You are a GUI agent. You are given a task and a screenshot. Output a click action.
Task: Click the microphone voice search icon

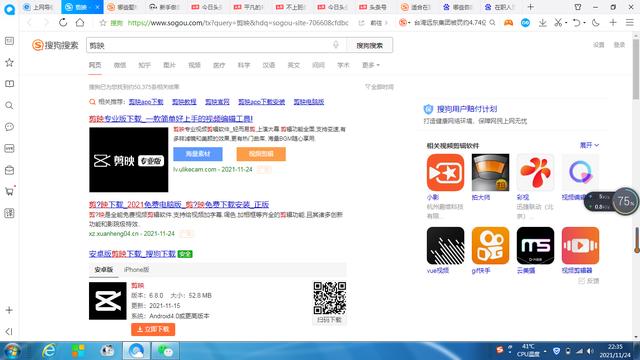point(336,45)
